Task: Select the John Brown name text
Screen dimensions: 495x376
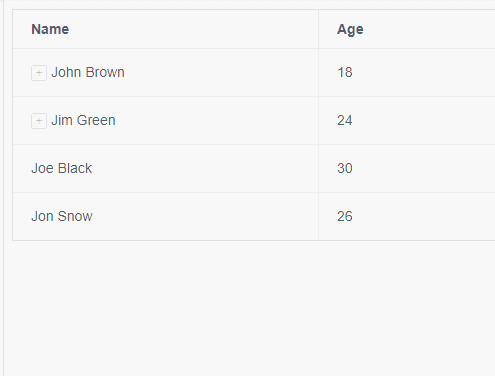Action: click(88, 72)
